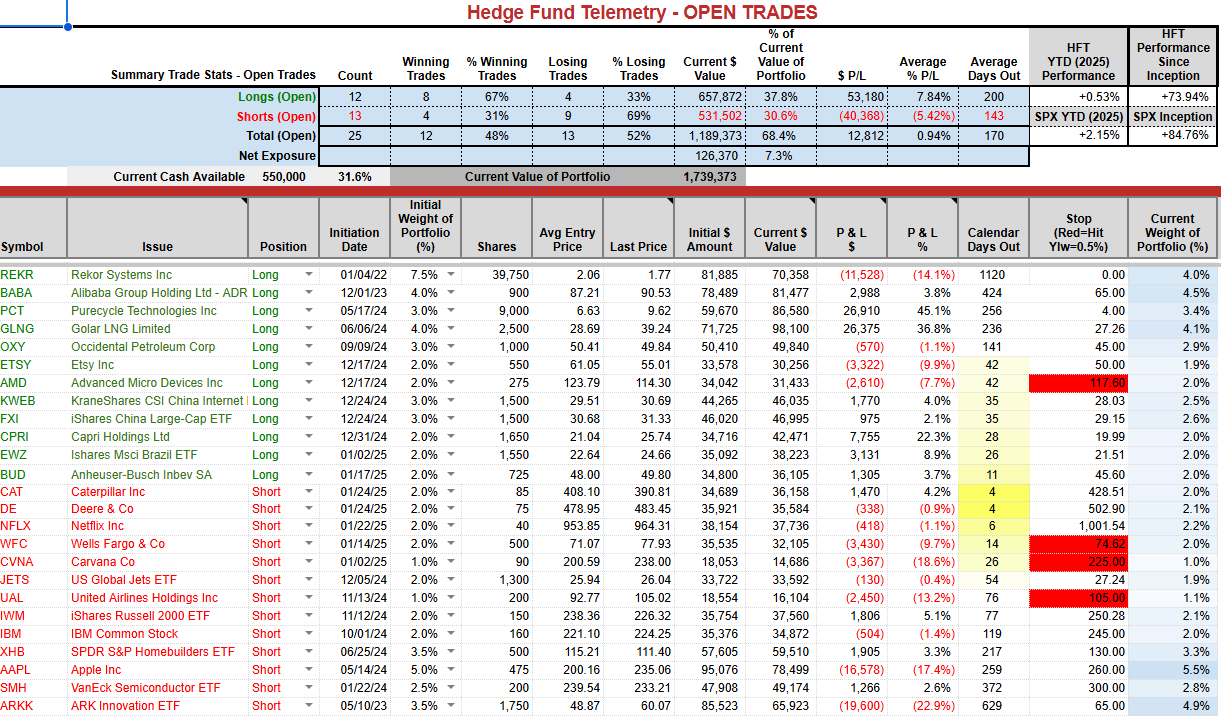Click the Current Cash Available value 550,000
Image resolution: width=1221 pixels, height=719 pixels.
[284, 177]
